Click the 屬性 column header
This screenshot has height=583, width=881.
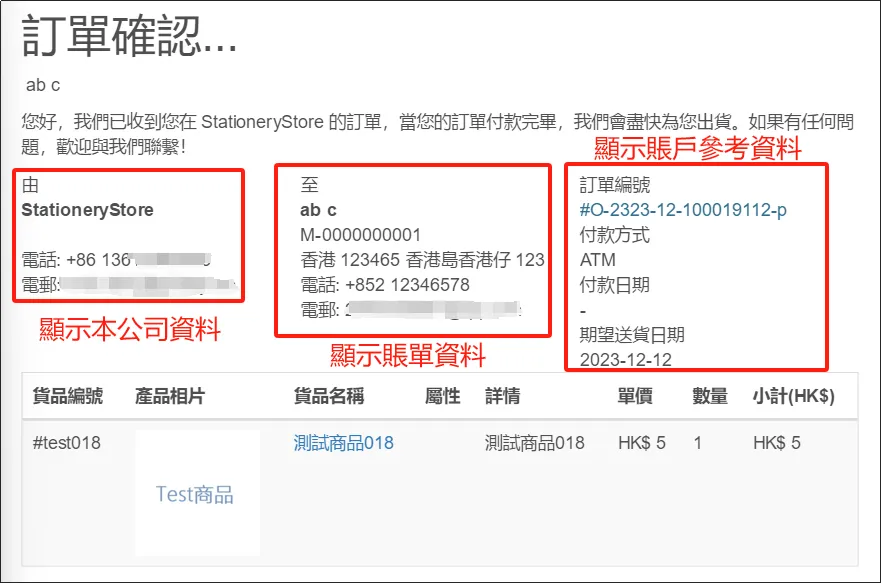pyautogui.click(x=443, y=396)
